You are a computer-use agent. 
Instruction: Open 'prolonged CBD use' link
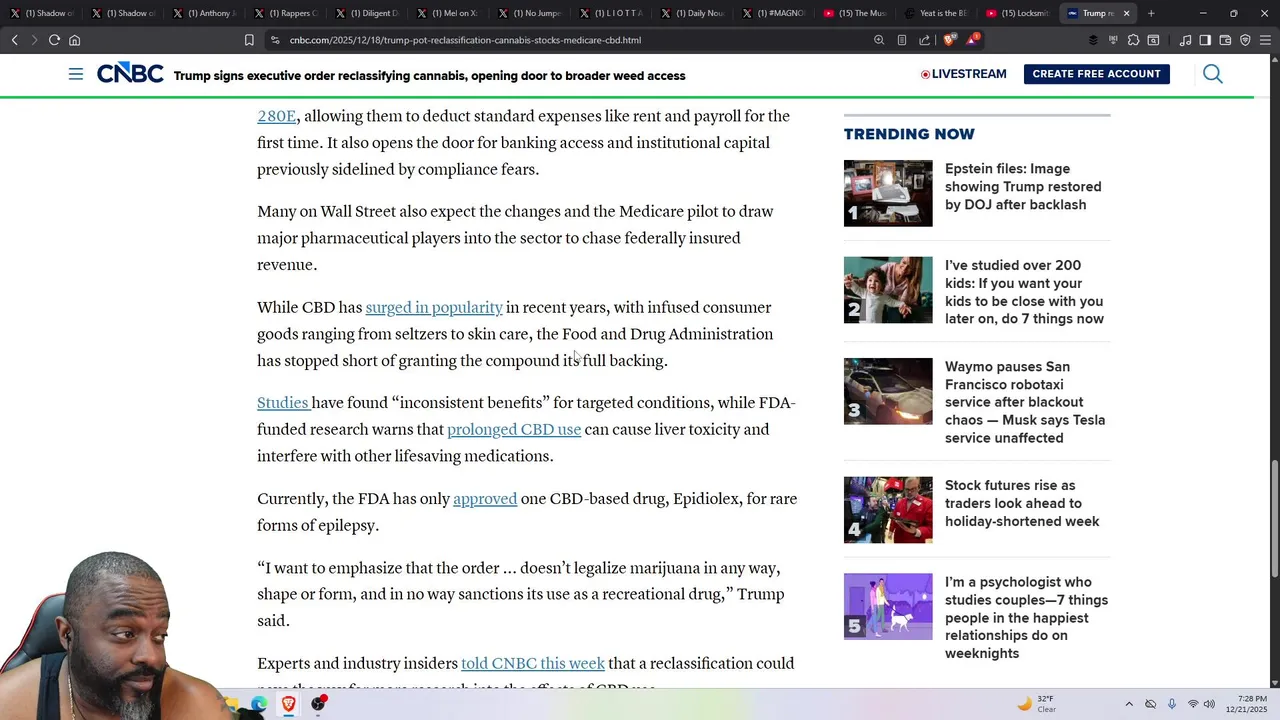514,430
